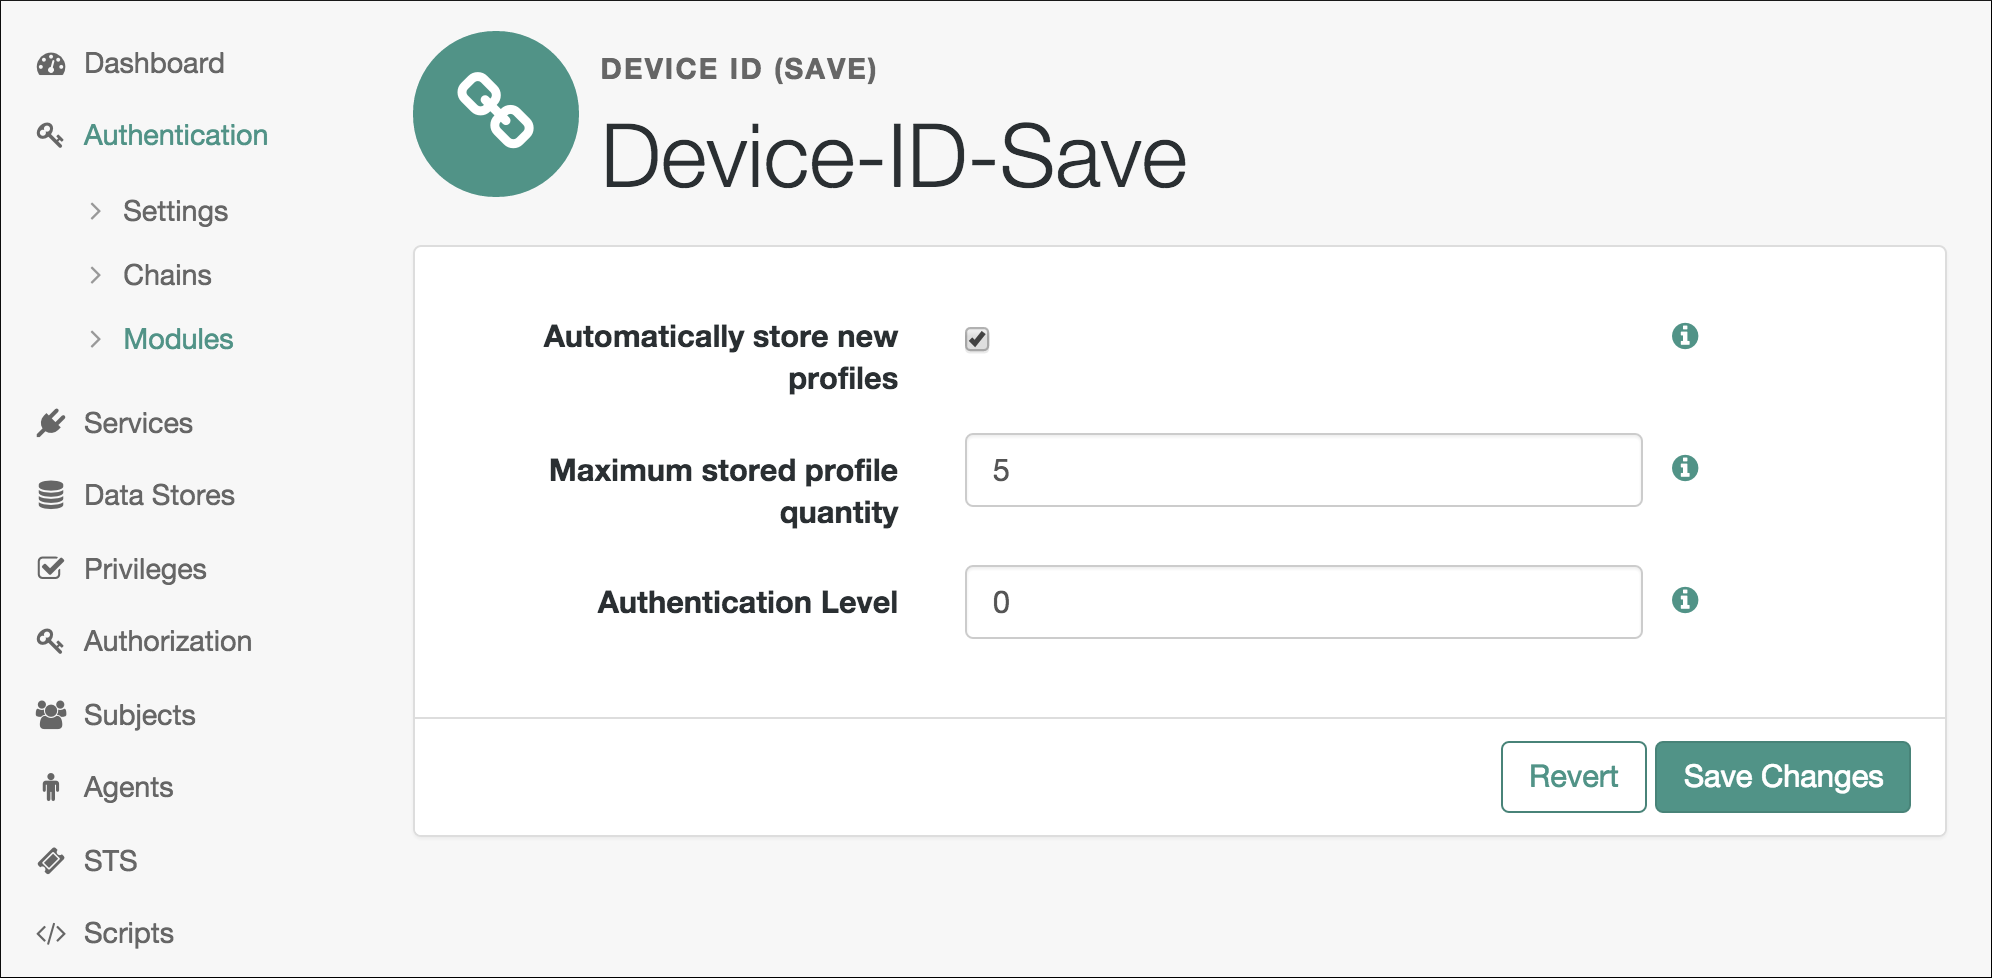Show info for Authentication Level

tap(1685, 600)
